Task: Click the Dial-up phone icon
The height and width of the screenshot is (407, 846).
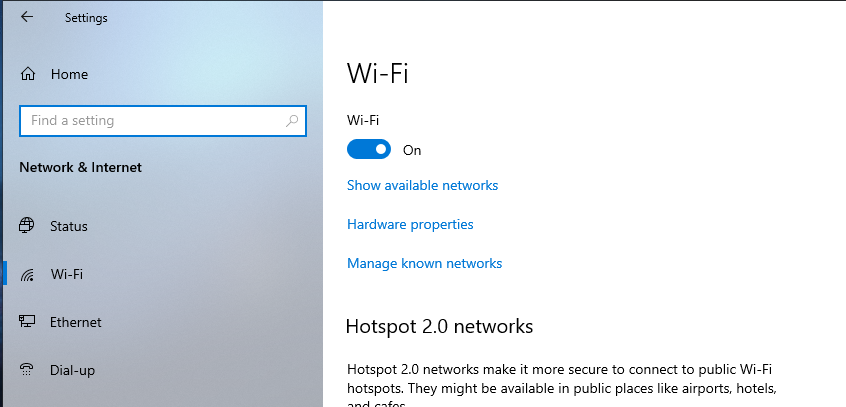Action: coord(26,370)
